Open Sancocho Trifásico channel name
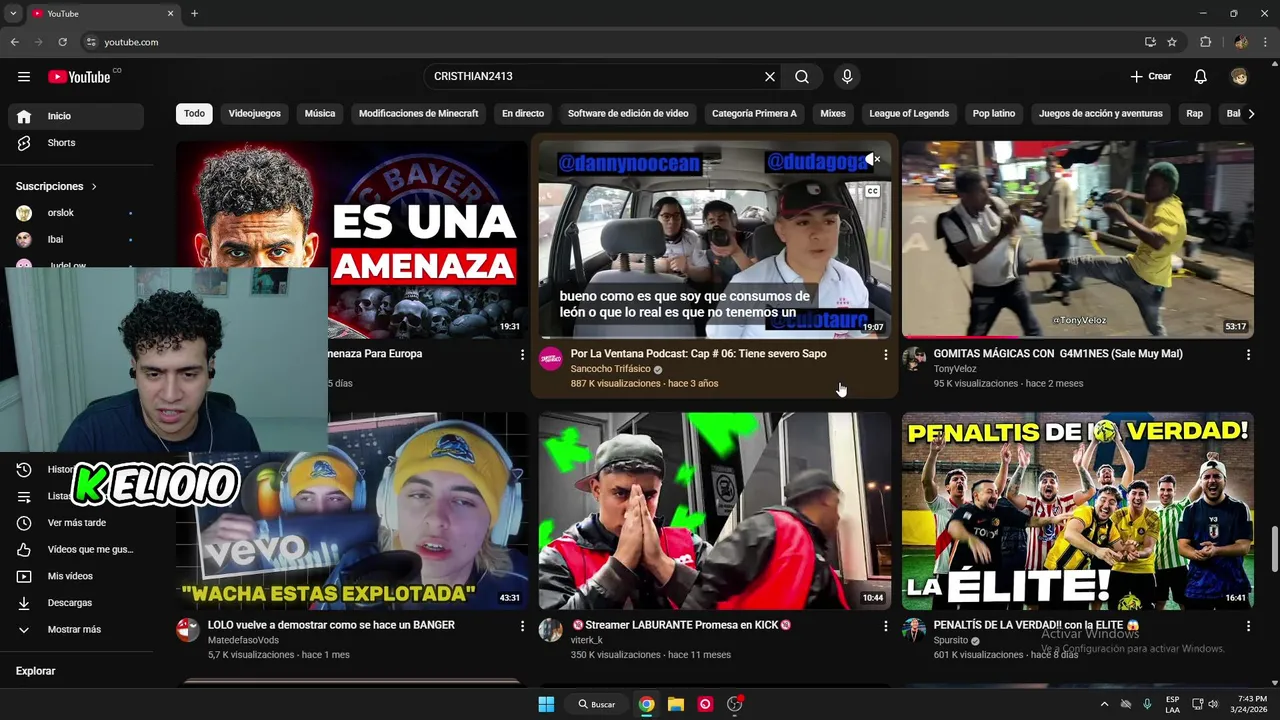Screen dimensions: 1280x720 coord(610,369)
